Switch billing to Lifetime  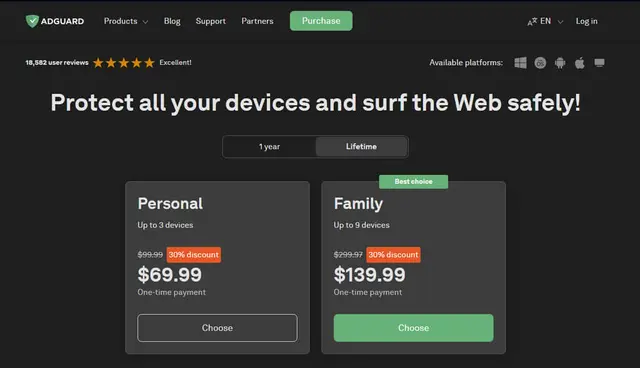tap(361, 146)
